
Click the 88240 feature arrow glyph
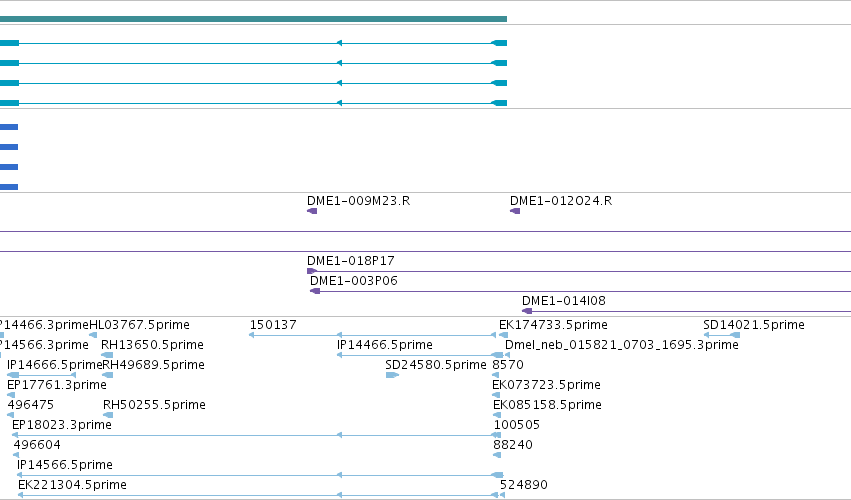coord(497,455)
